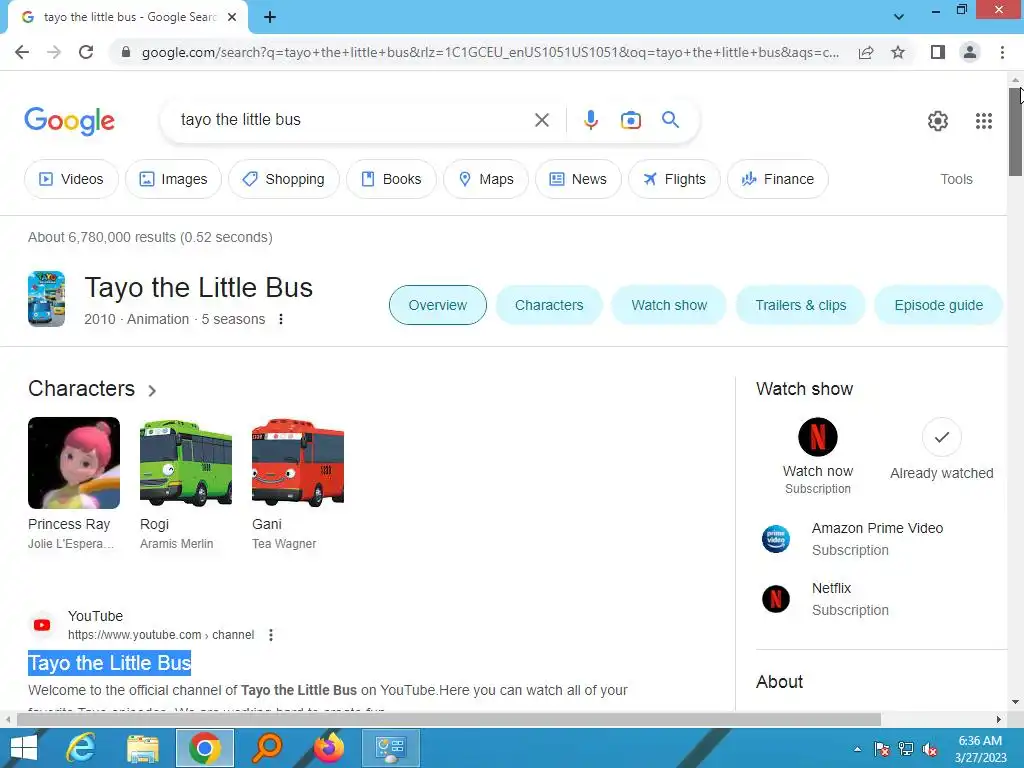1024x768 pixels.
Task: Launch Firefox from taskbar
Action: [328, 748]
